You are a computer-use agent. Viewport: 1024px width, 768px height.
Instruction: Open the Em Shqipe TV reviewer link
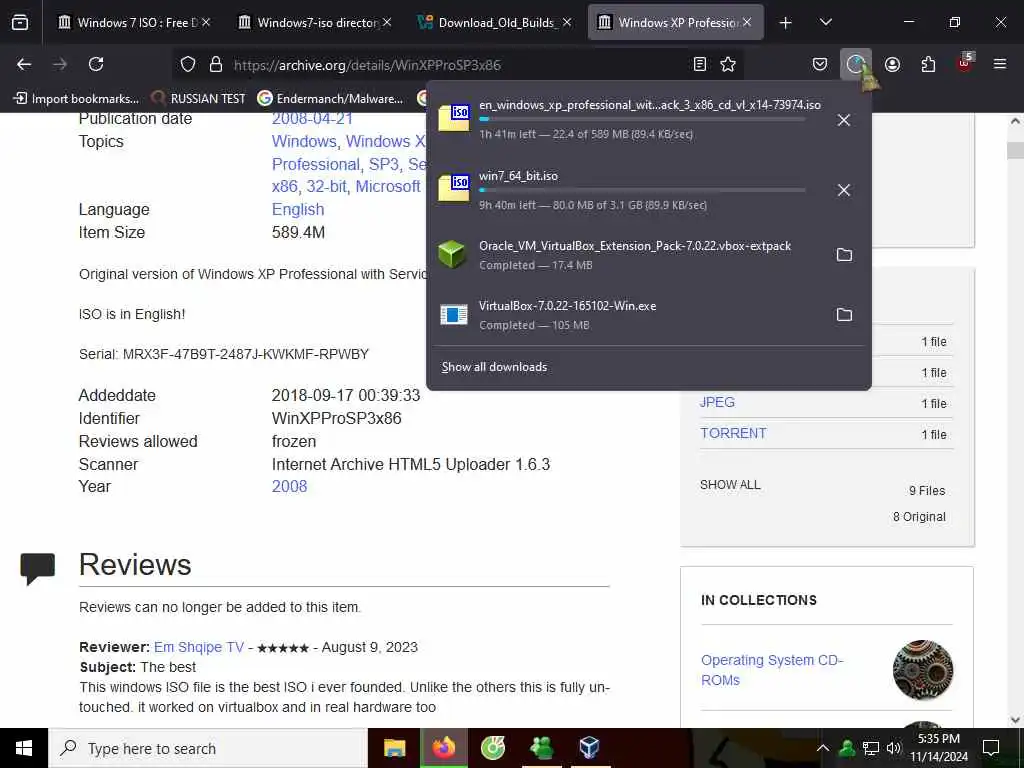click(x=199, y=647)
